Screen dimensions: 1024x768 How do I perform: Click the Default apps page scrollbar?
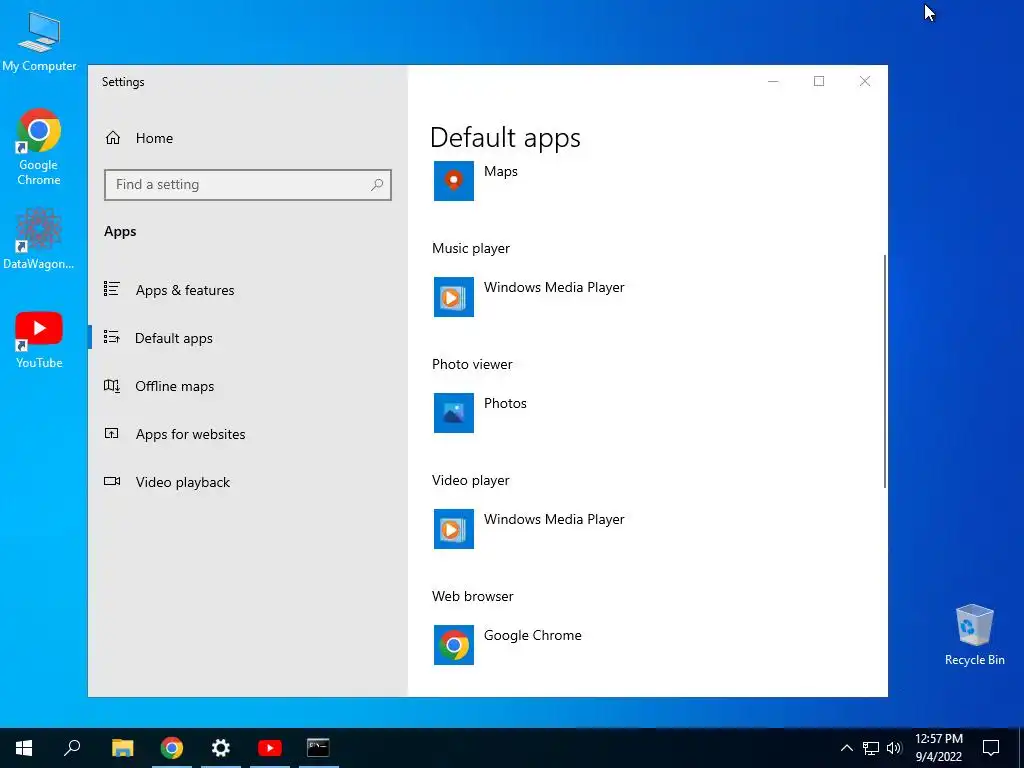click(x=885, y=371)
